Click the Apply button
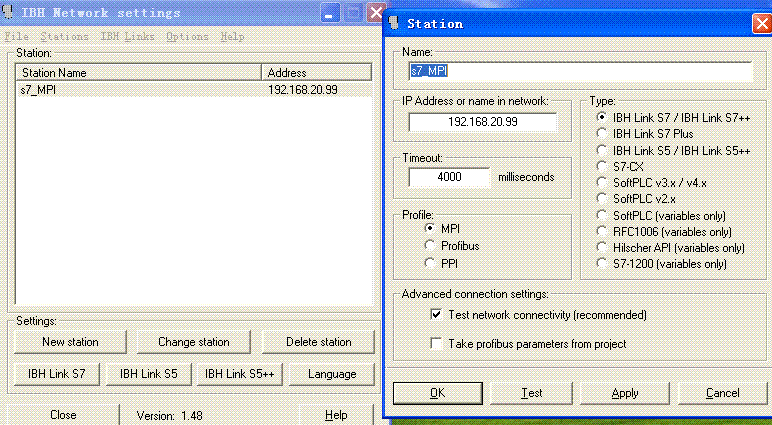Image resolution: width=772 pixels, height=425 pixels. coord(625,393)
